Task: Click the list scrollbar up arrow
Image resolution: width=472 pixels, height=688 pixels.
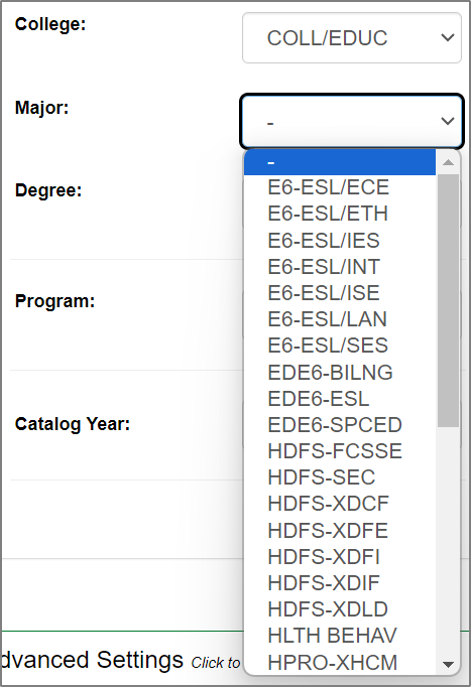Action: point(448,162)
